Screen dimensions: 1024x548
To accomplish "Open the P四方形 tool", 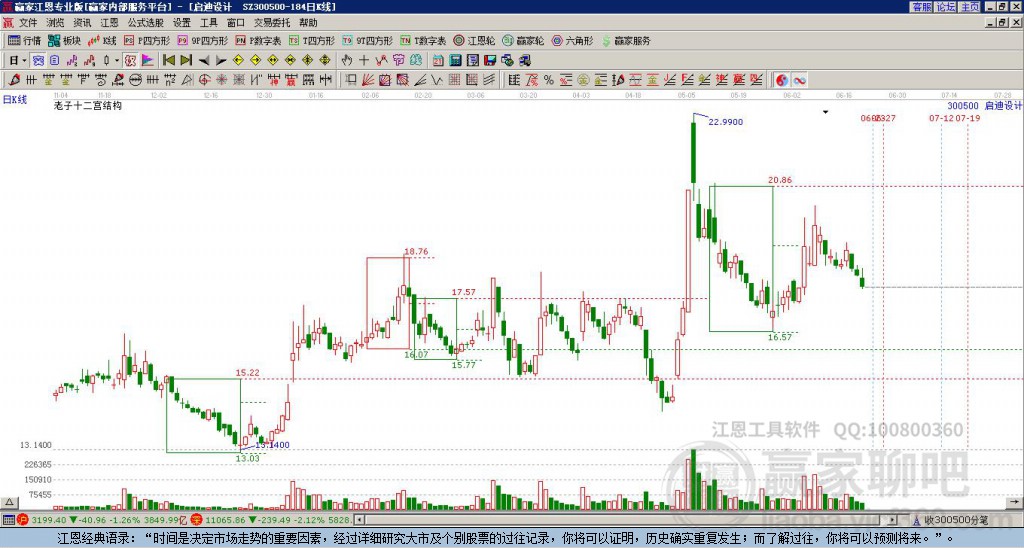I will click(147, 40).
